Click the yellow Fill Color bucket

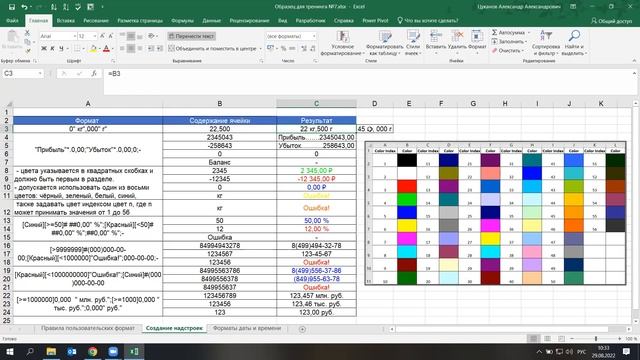pyautogui.click(x=93, y=49)
